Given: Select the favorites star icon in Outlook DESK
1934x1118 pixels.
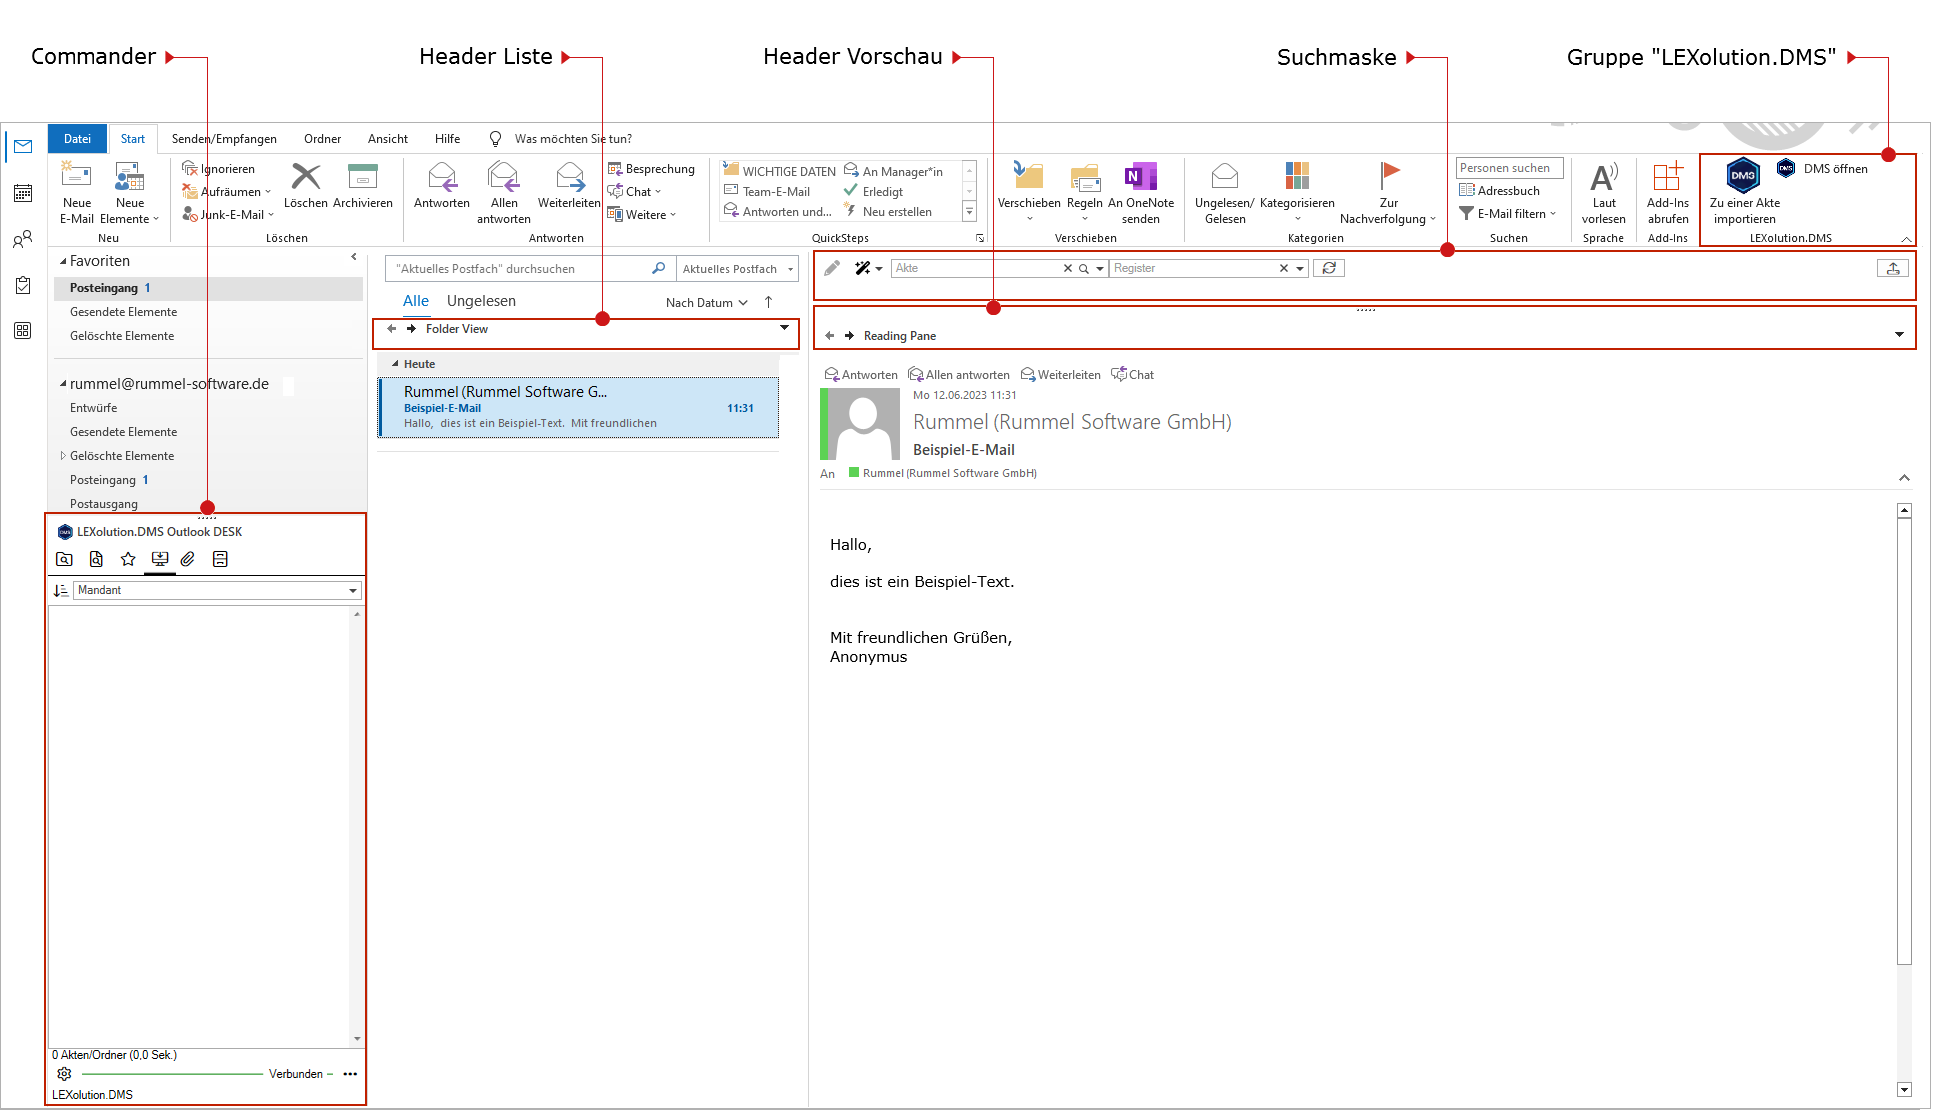Looking at the screenshot, I should point(128,559).
